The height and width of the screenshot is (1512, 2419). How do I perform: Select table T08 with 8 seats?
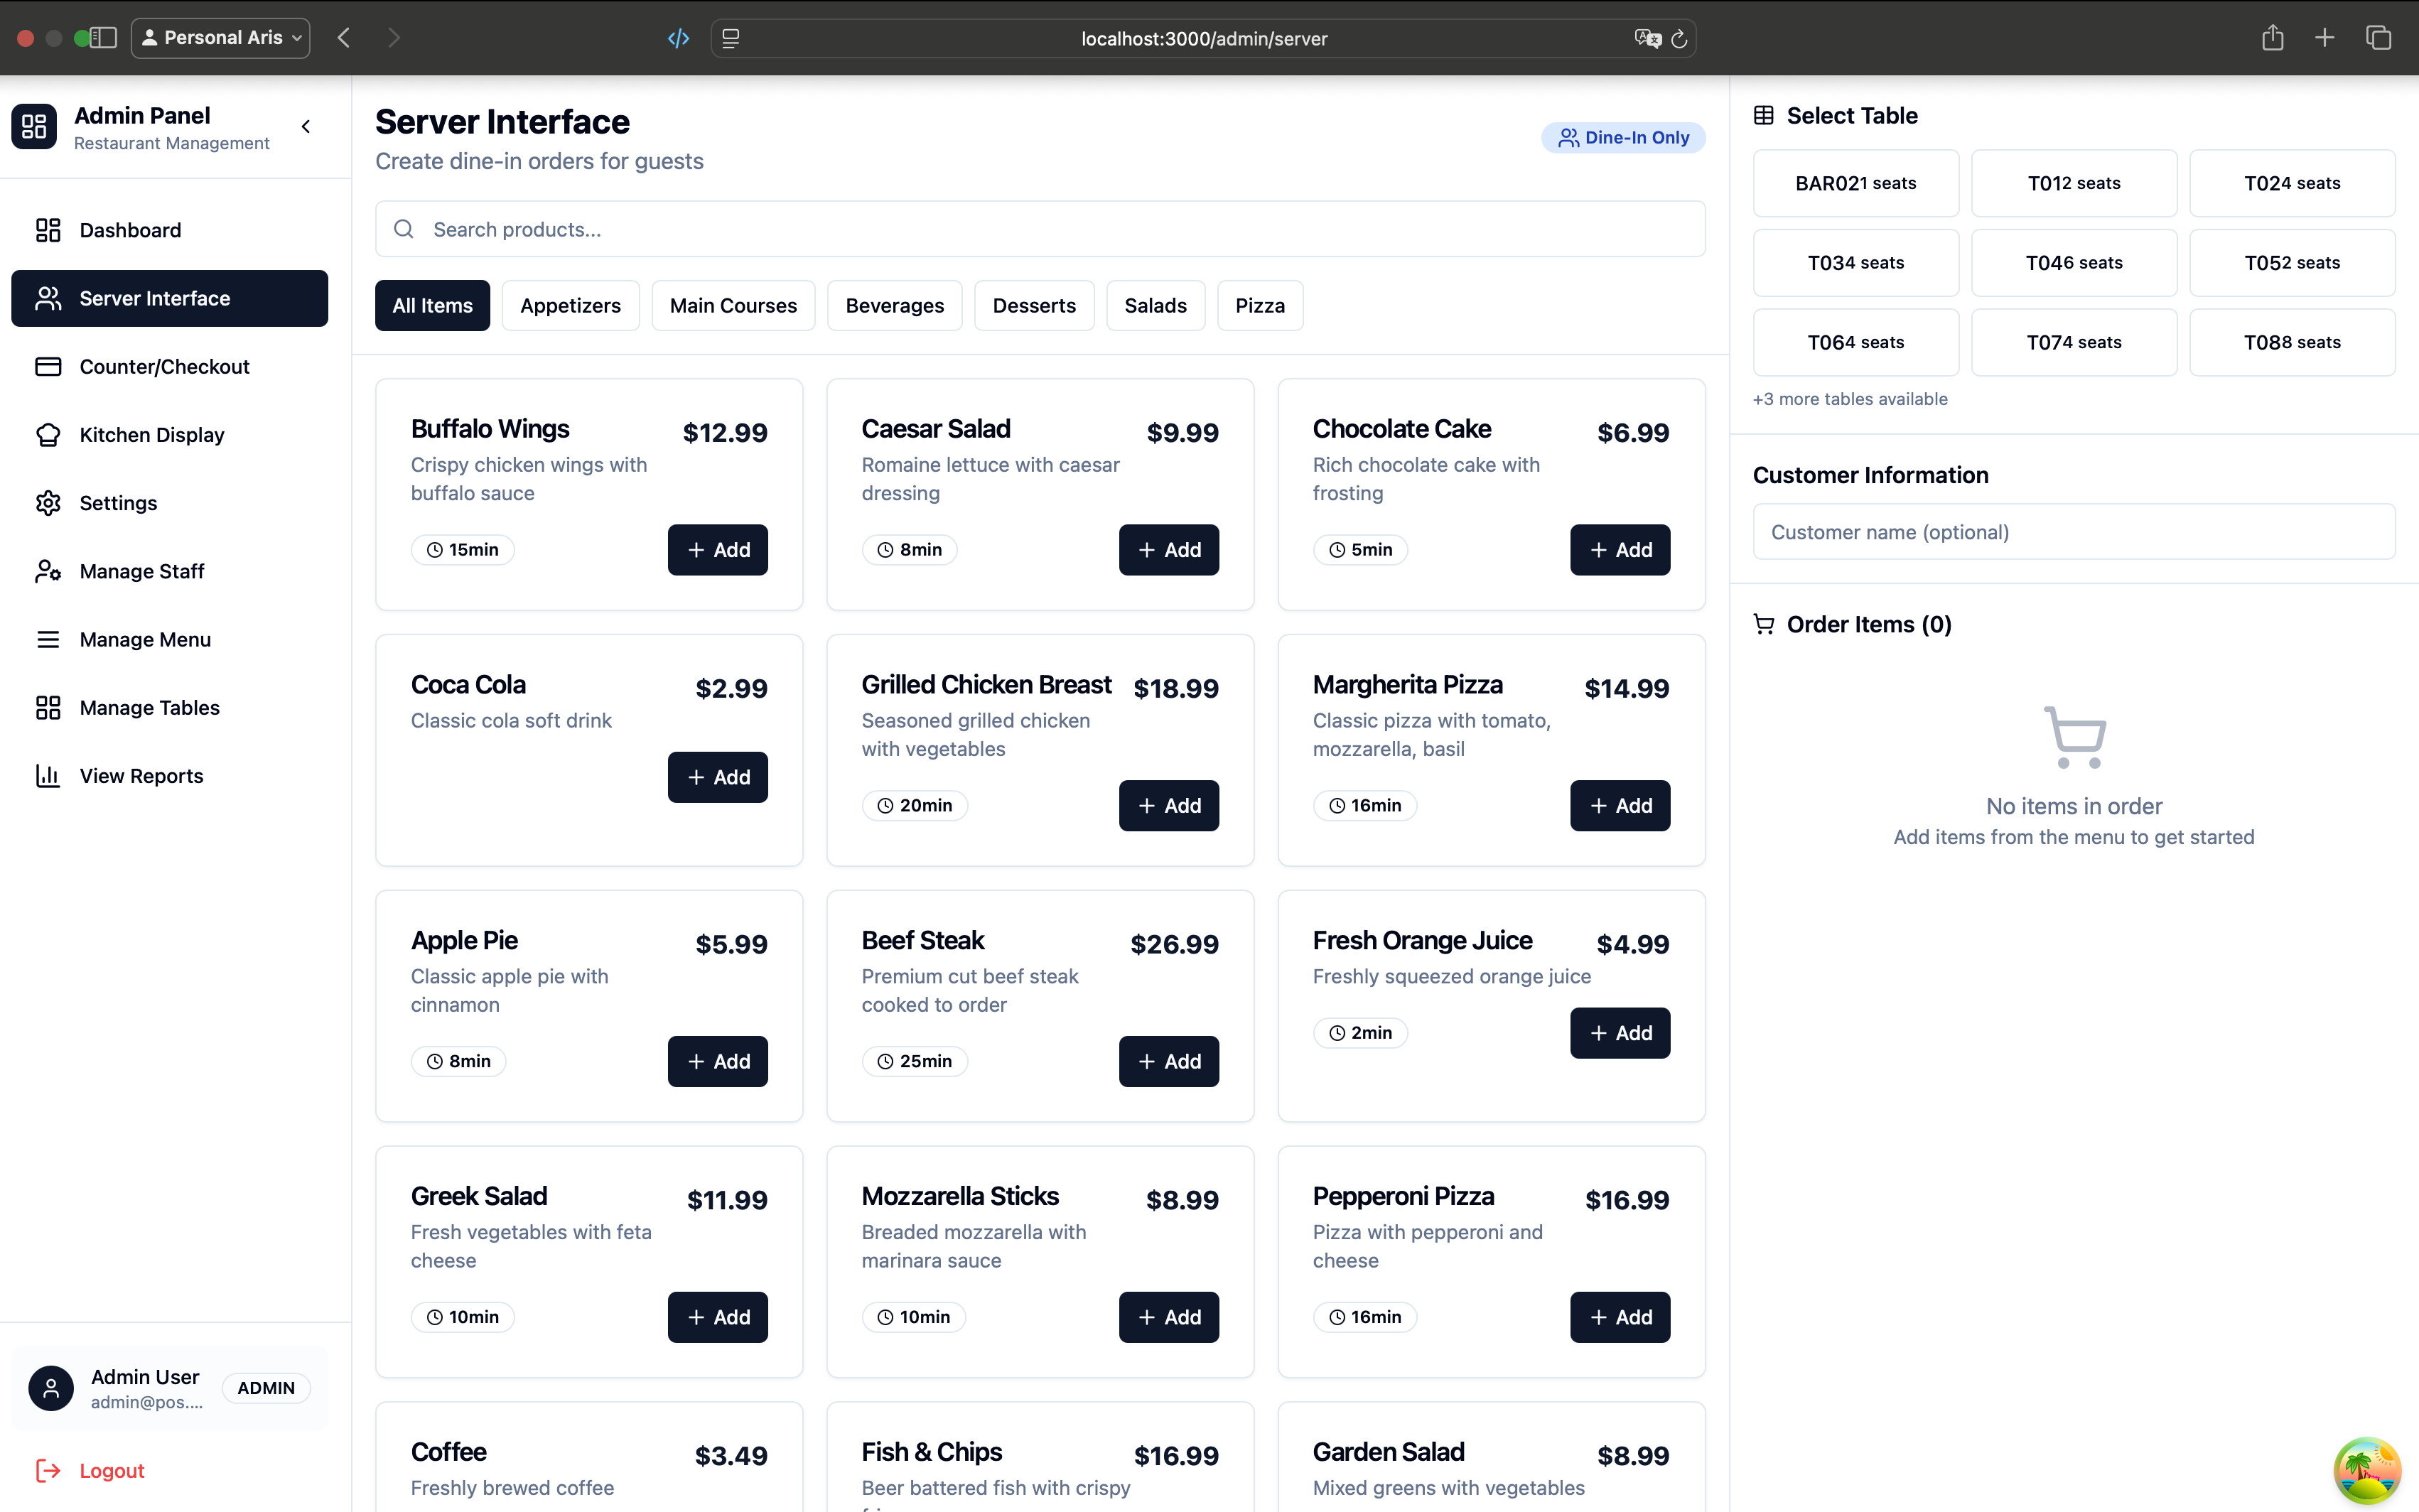[x=2292, y=342]
